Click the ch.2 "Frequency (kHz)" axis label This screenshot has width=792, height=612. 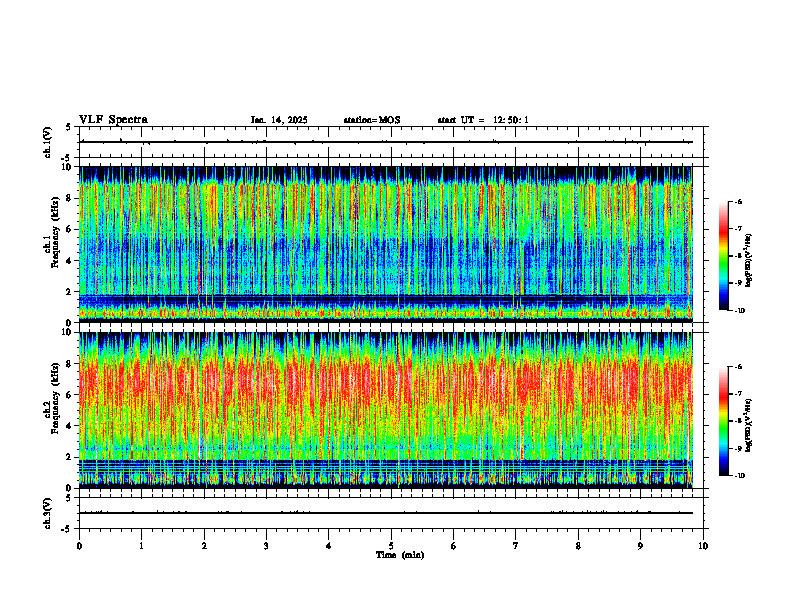coord(55,398)
